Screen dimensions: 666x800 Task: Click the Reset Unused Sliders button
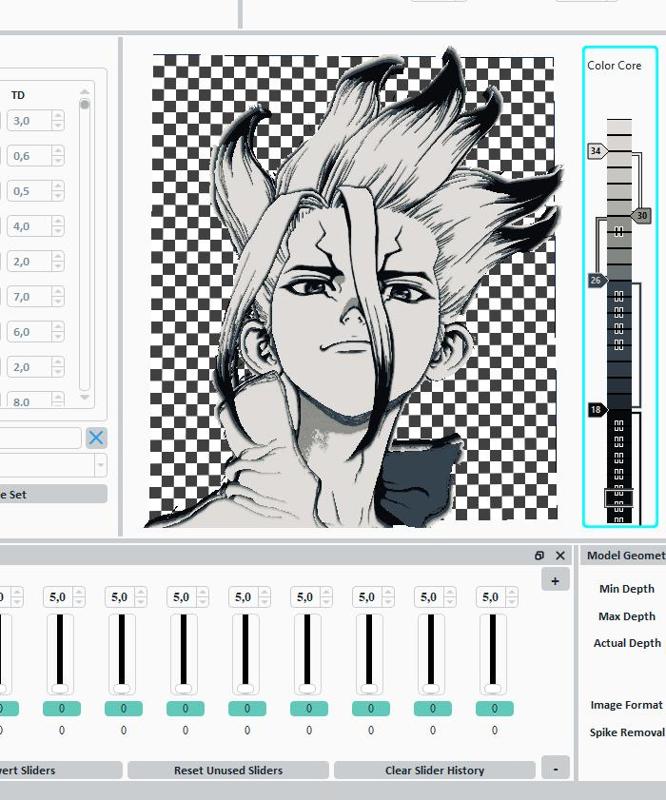click(x=228, y=770)
